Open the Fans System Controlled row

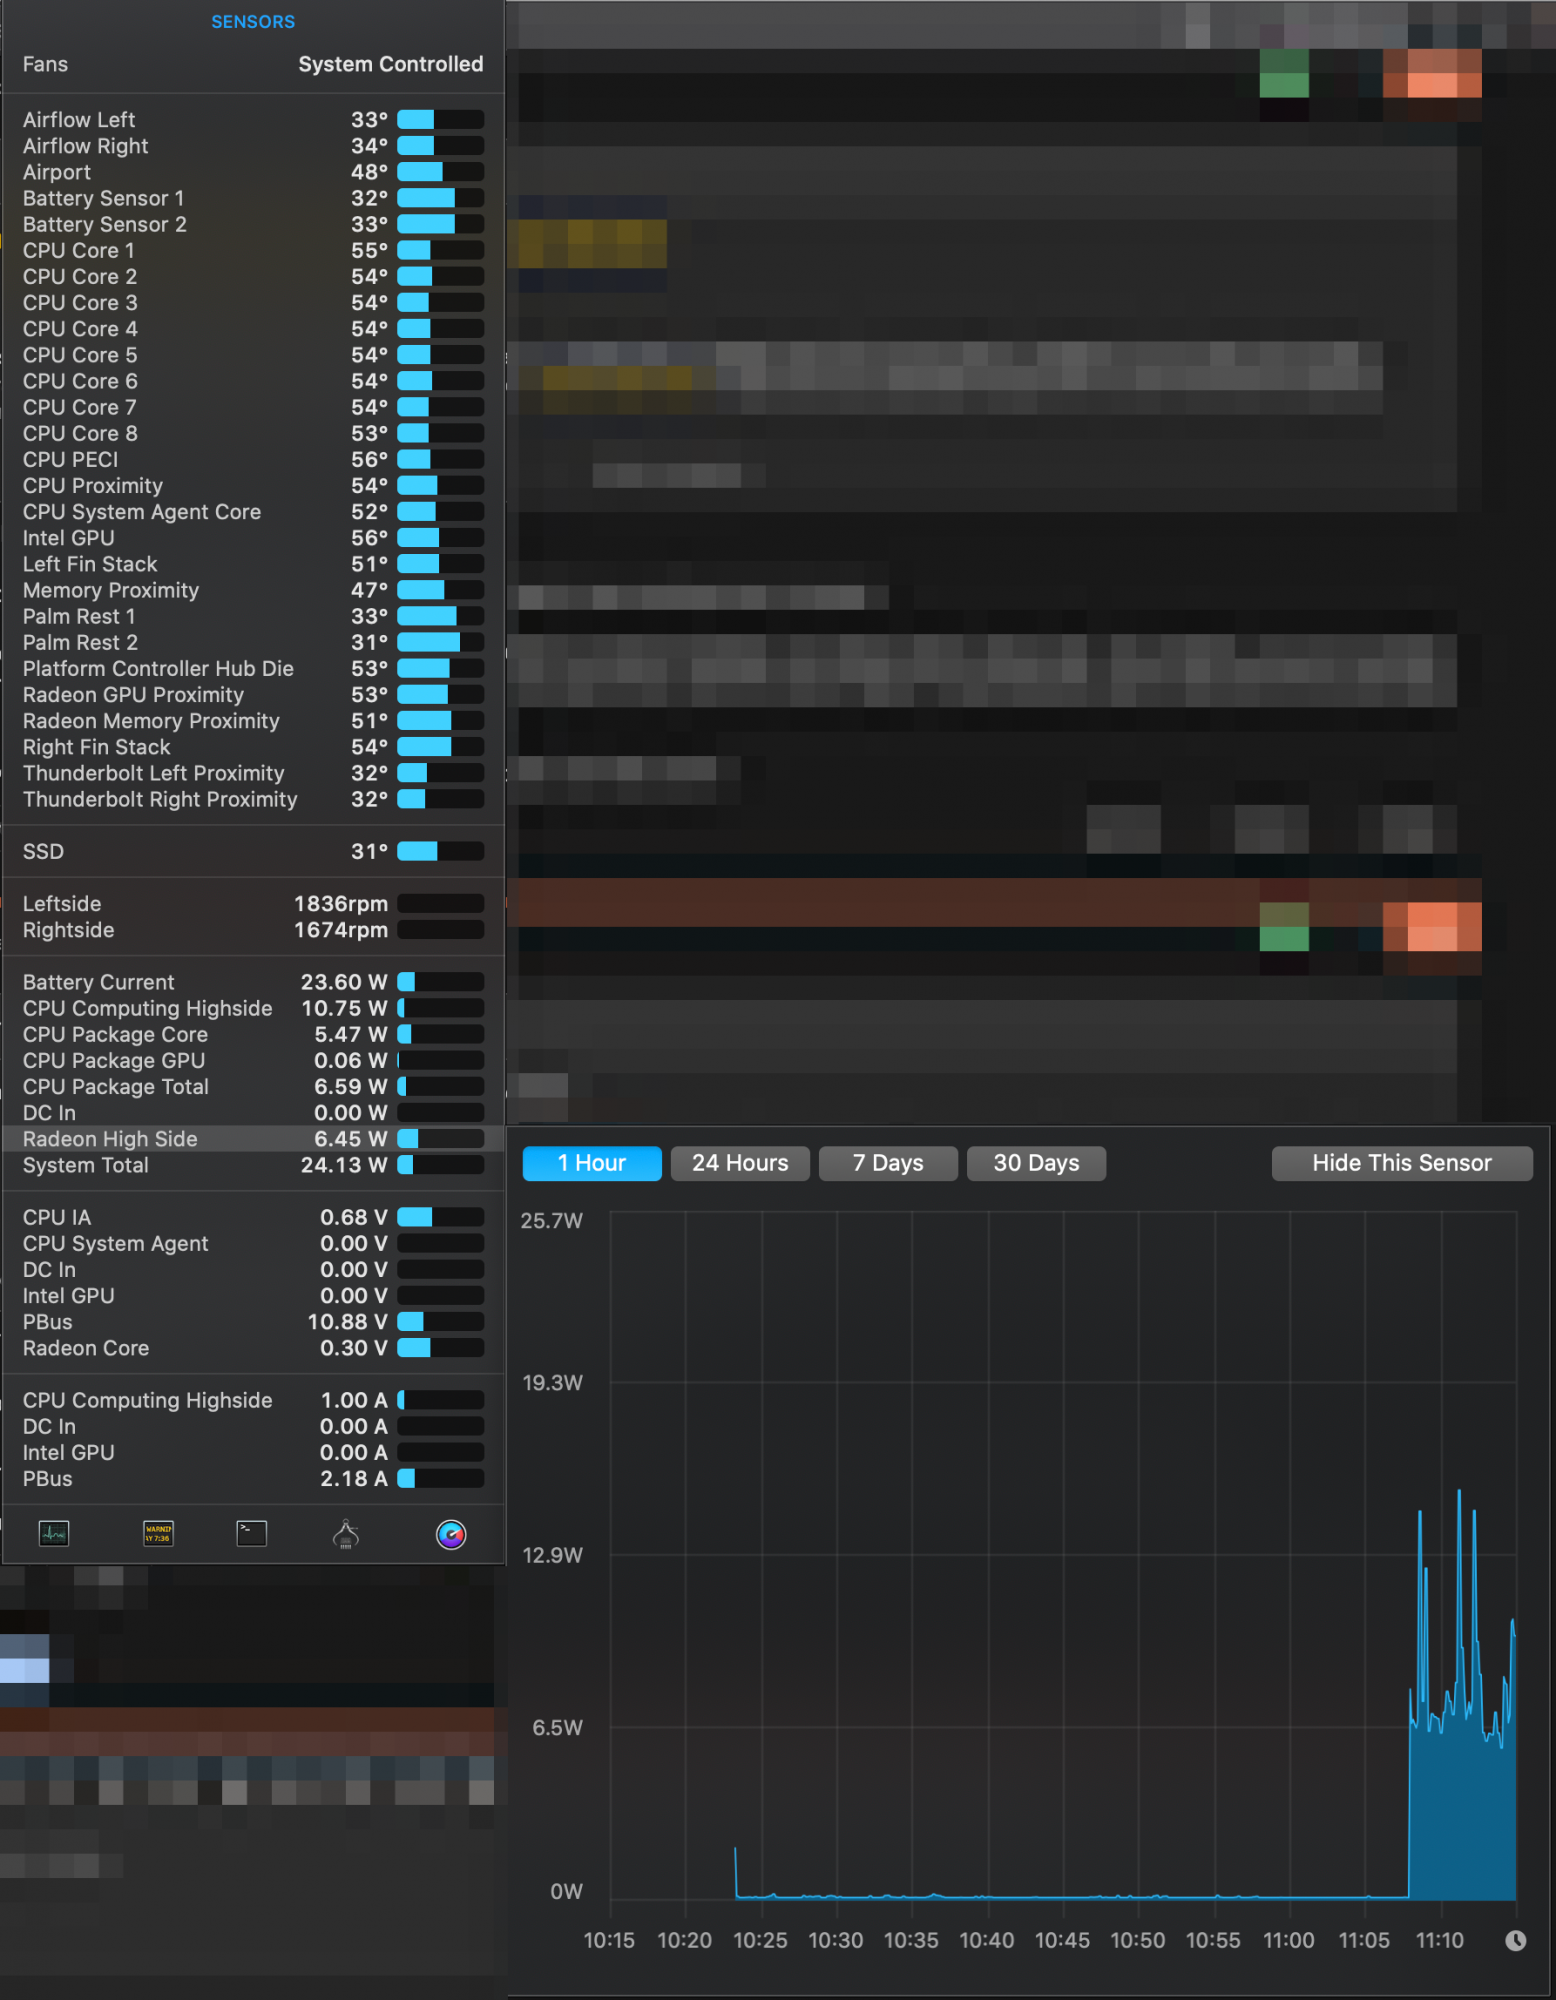click(x=253, y=64)
